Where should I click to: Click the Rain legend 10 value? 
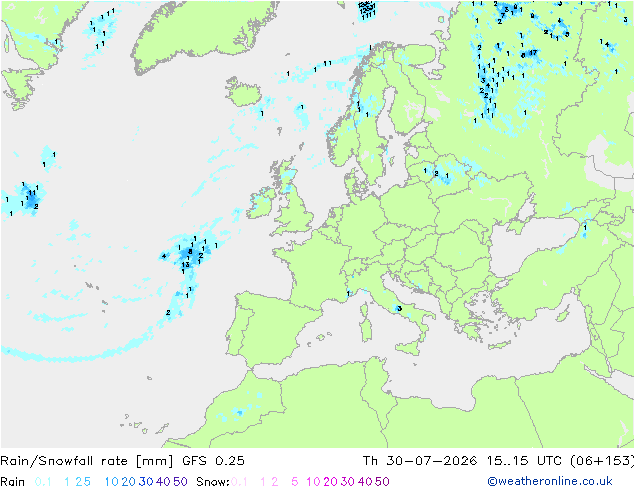pos(112,482)
